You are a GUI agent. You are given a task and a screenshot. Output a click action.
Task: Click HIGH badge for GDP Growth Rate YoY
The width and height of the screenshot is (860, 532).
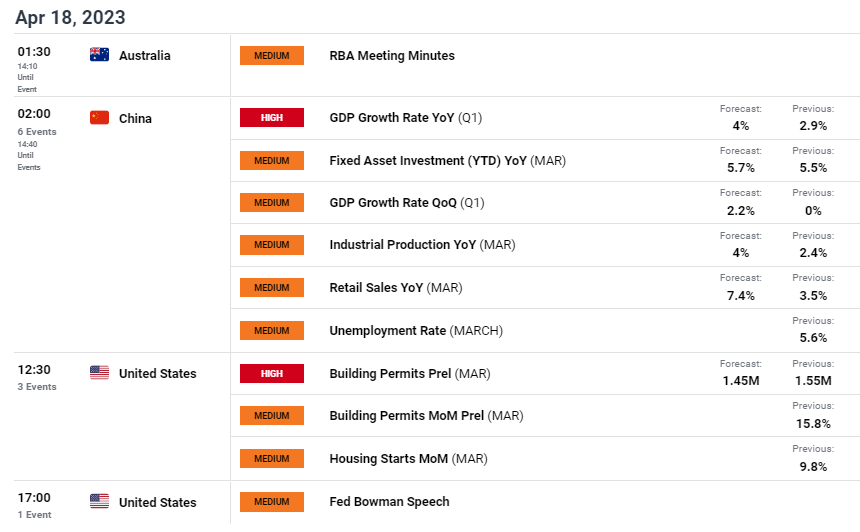click(x=271, y=118)
